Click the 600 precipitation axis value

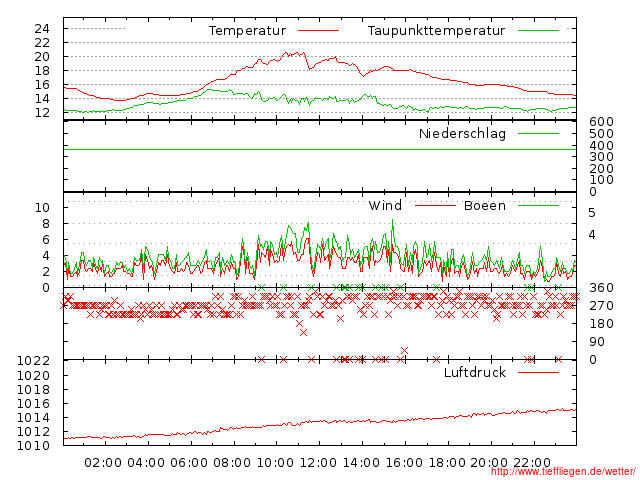601,122
